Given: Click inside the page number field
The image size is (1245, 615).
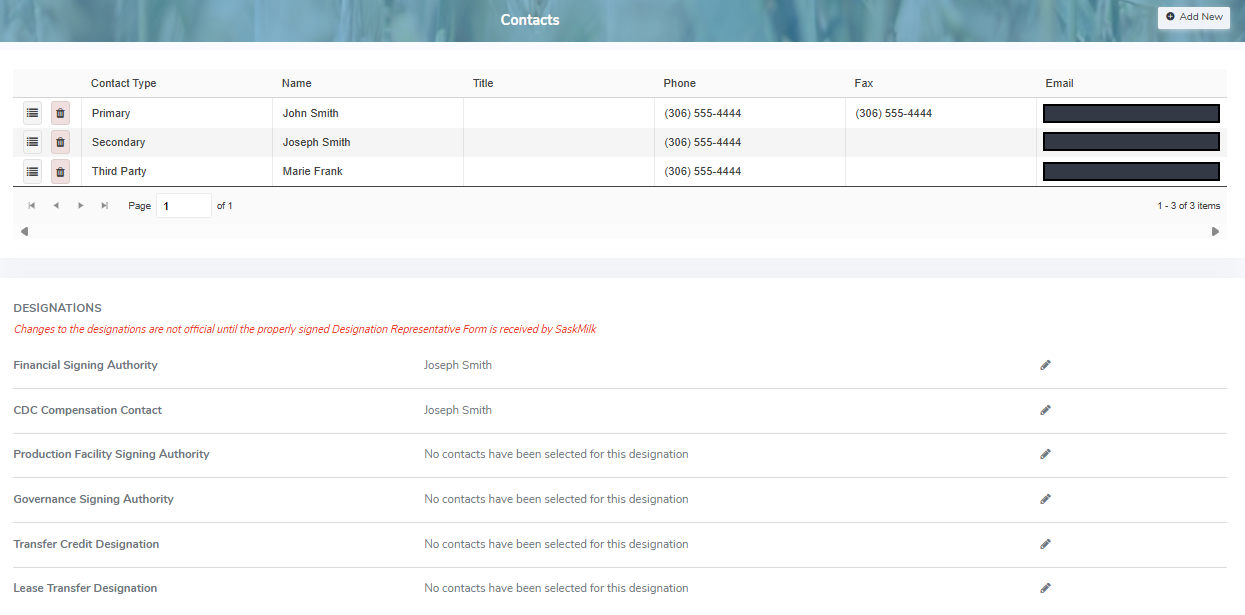Looking at the screenshot, I should click(184, 205).
